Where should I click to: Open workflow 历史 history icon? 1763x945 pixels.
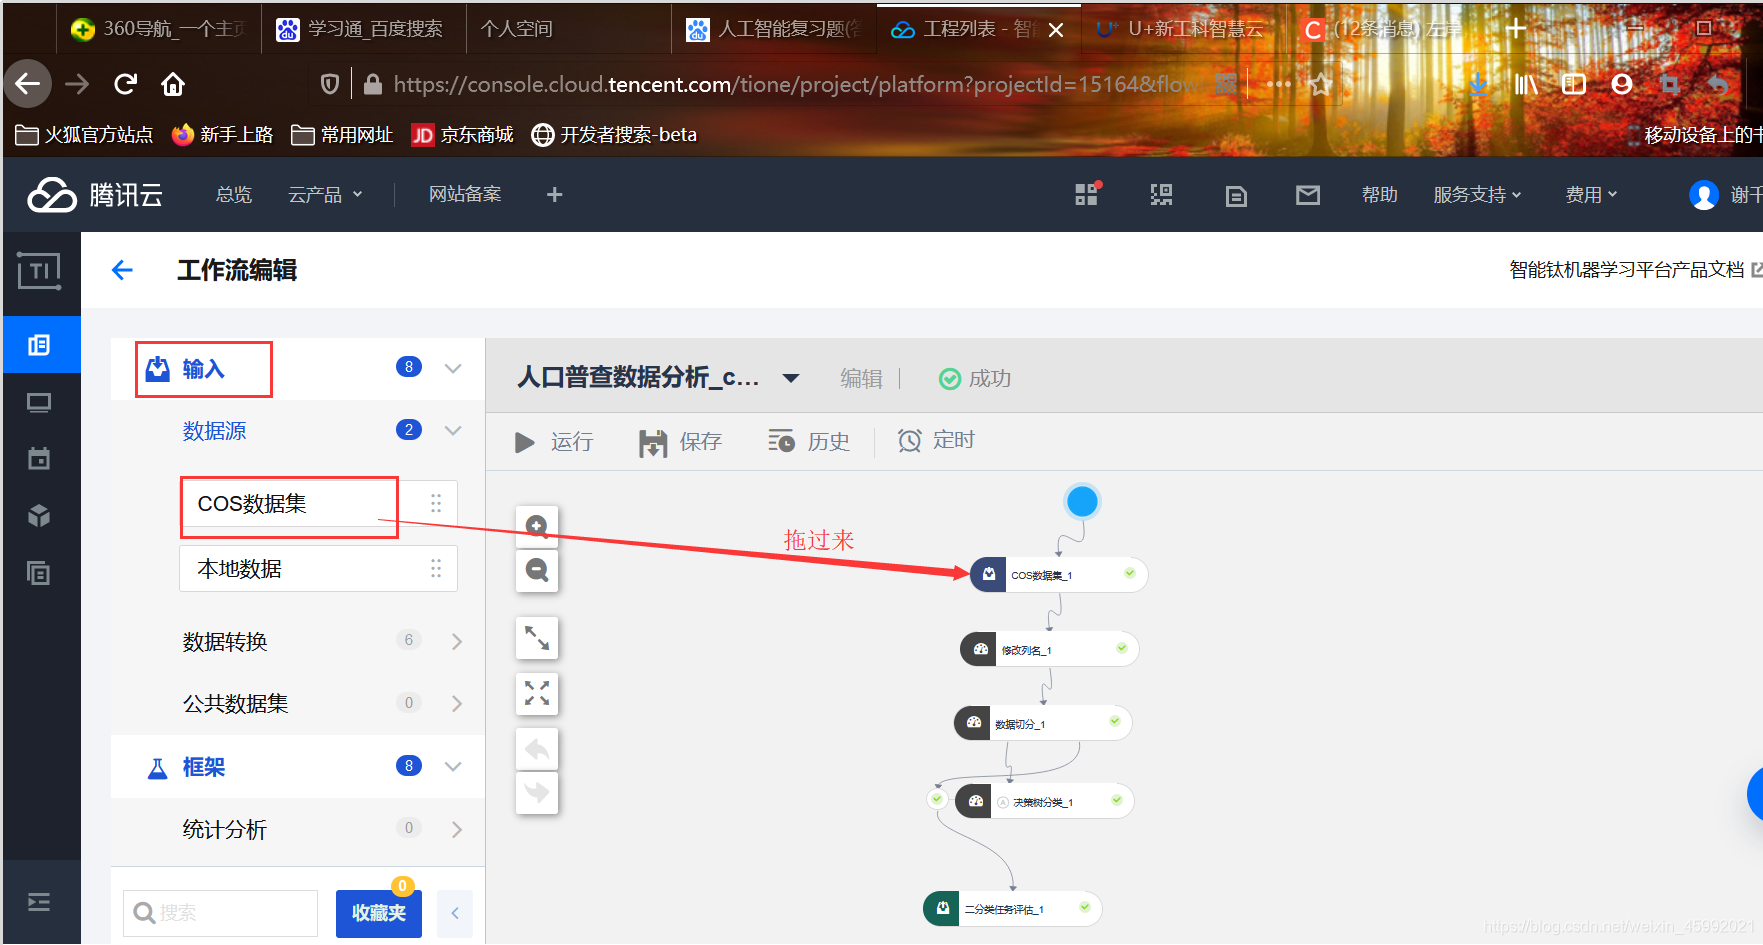(781, 441)
